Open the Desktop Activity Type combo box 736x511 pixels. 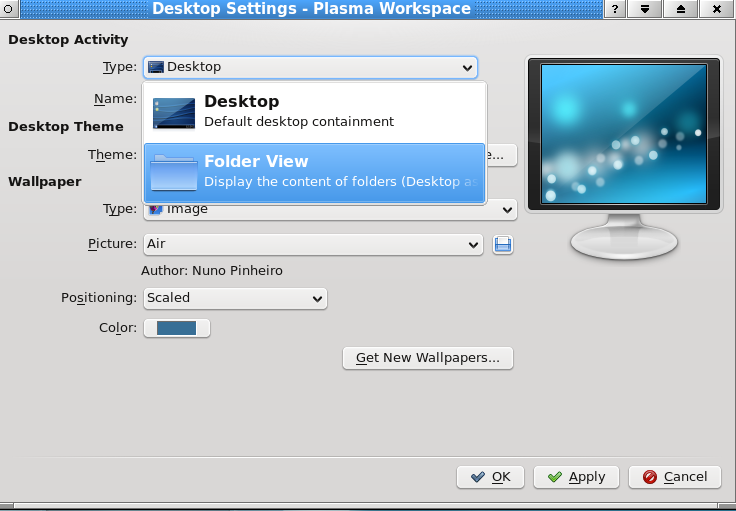pos(310,67)
